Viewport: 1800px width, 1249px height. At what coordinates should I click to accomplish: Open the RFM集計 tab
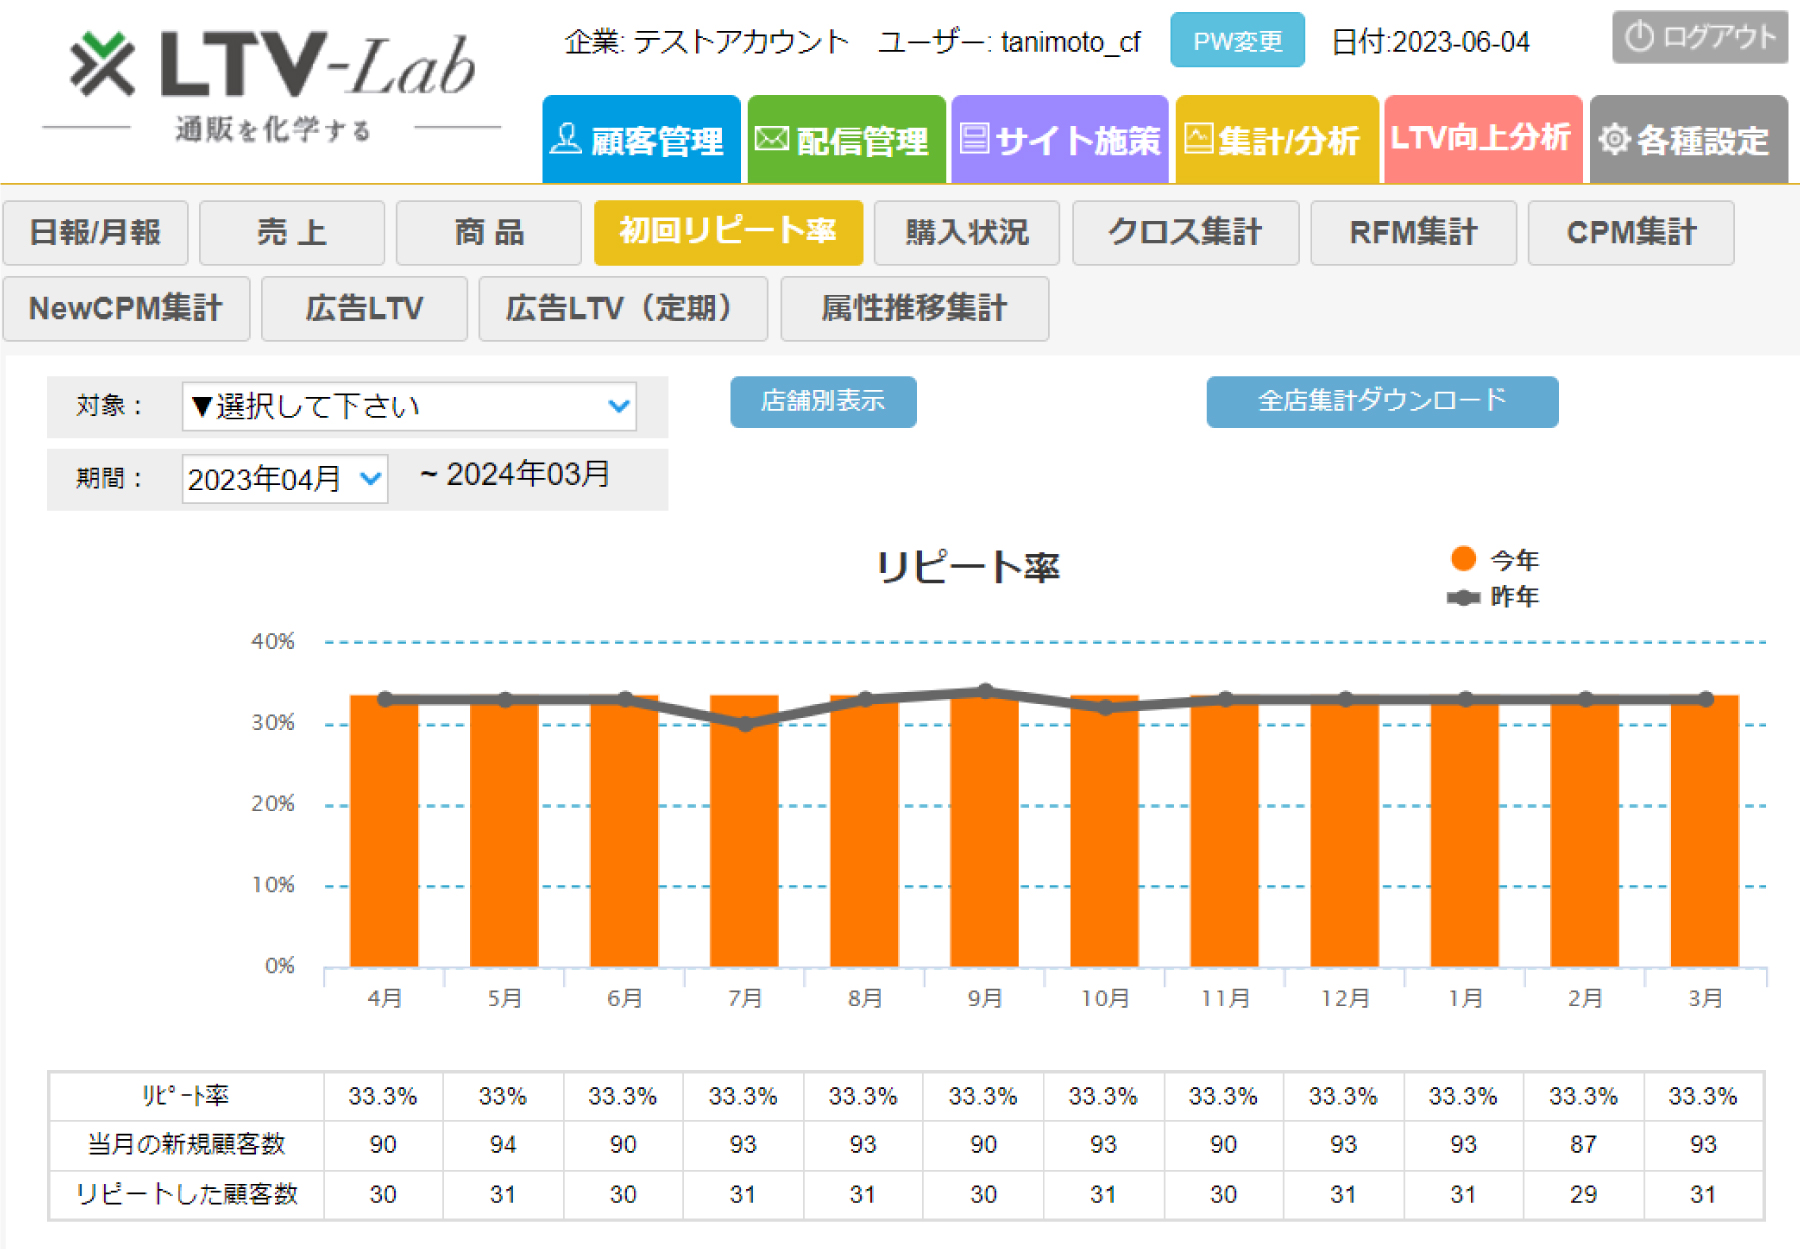[x=1414, y=233]
